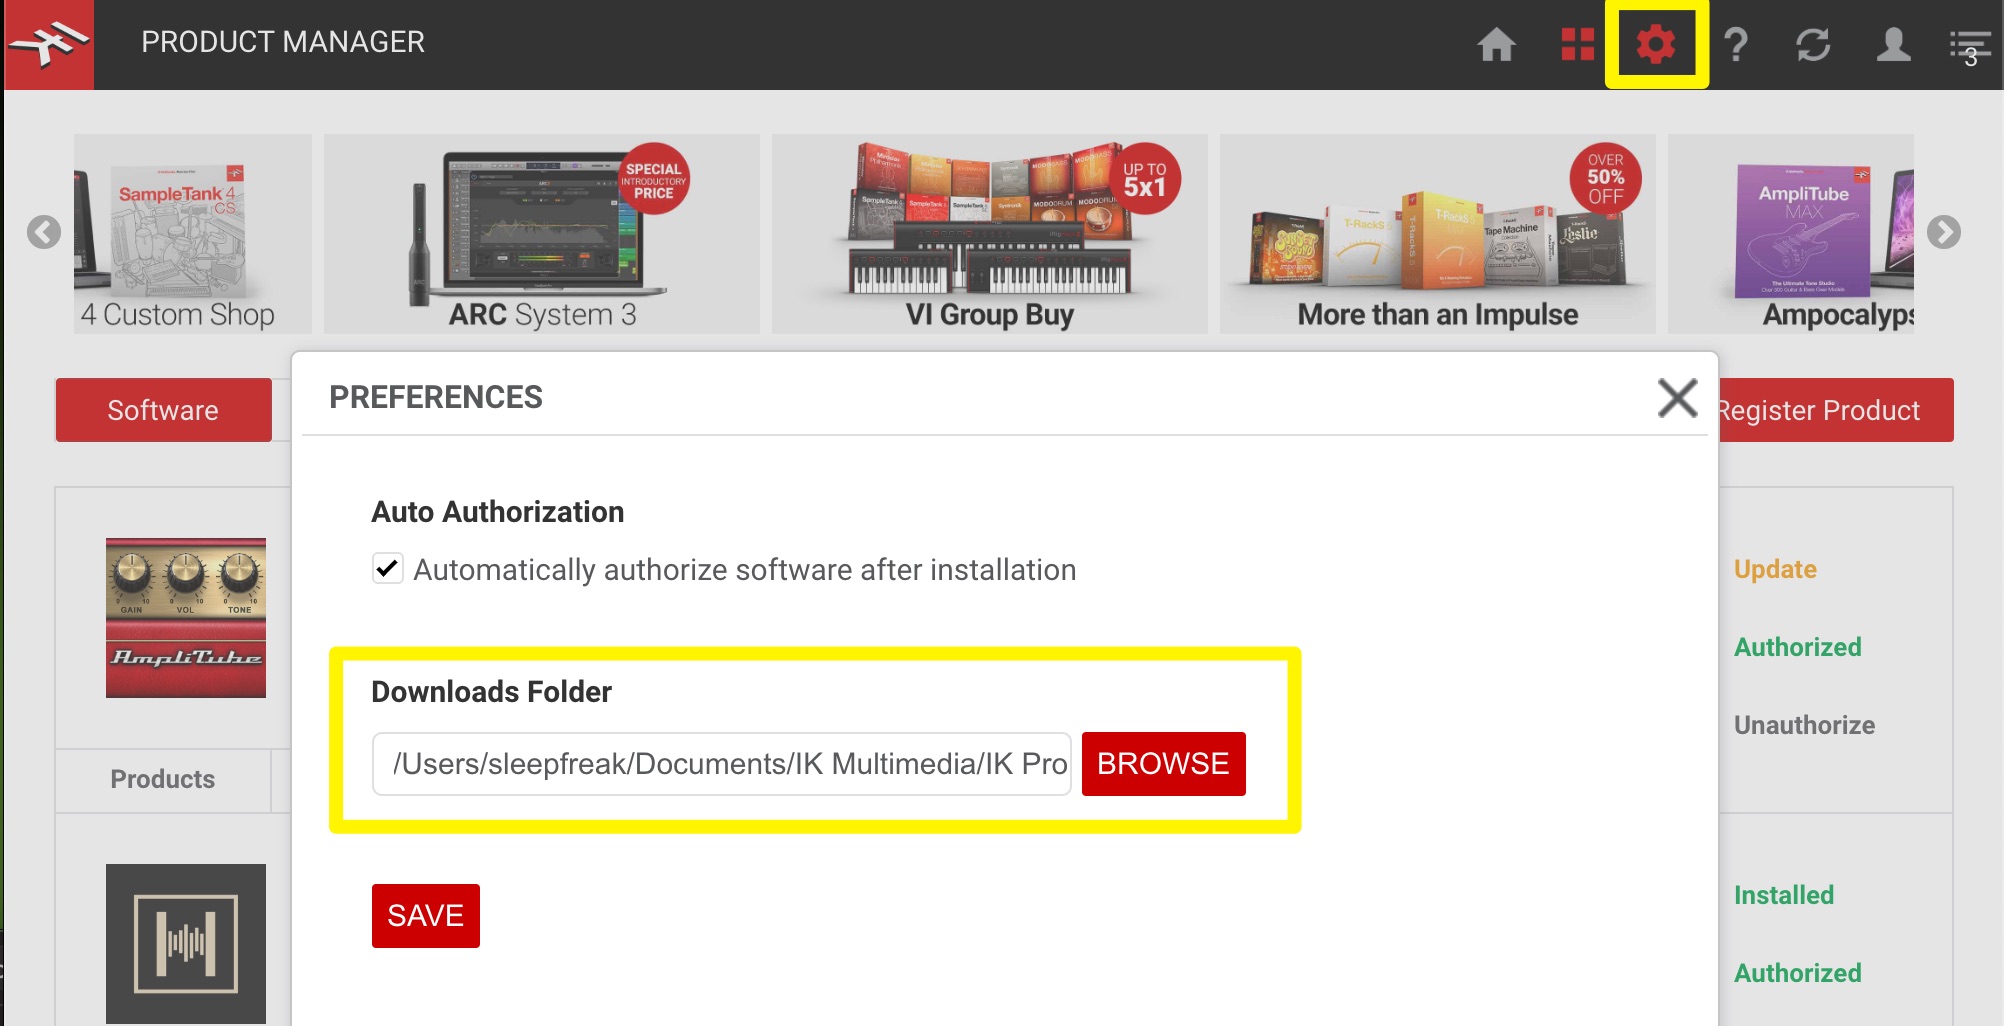2004x1026 pixels.
Task: Go to Home via house icon
Action: [x=1496, y=45]
